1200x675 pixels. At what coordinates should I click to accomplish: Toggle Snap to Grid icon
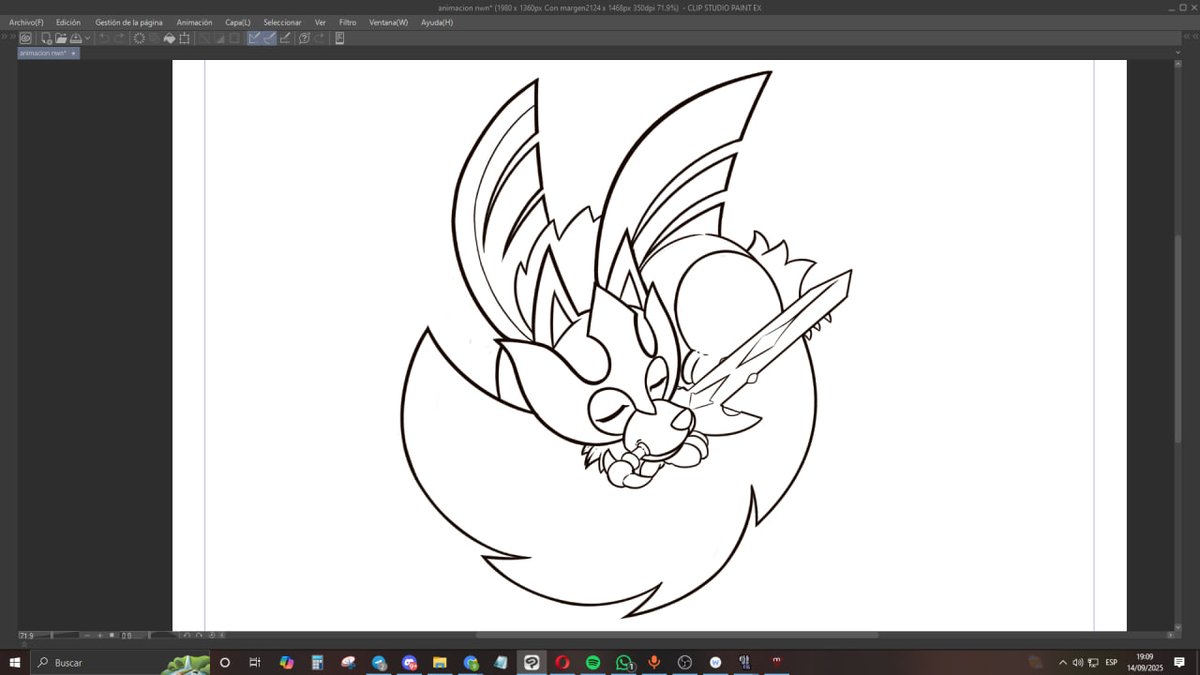(x=285, y=38)
